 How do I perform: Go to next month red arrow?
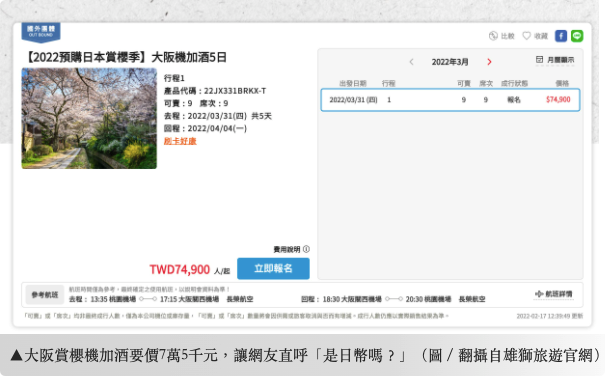click(489, 62)
